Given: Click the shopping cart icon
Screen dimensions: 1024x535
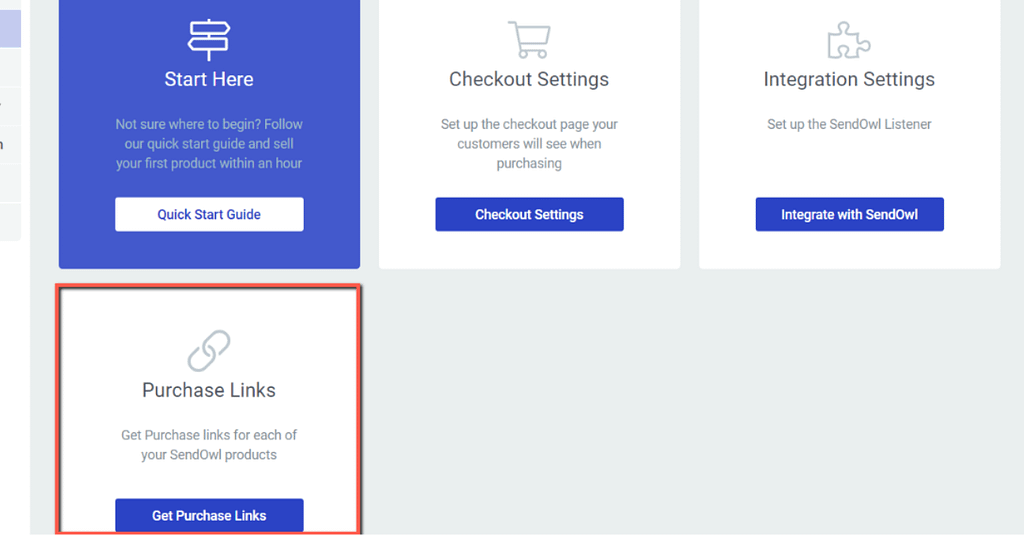Looking at the screenshot, I should click(x=530, y=40).
